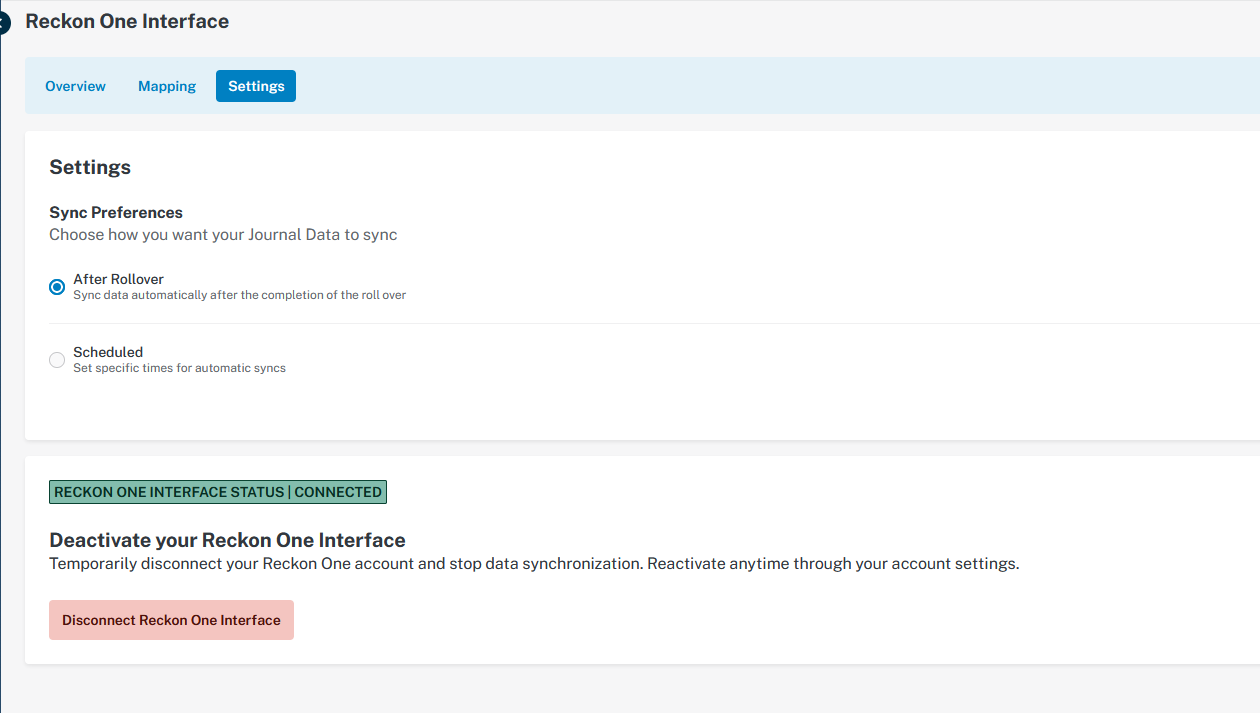Click Disconnect Reckon One Interface button
1260x713 pixels.
click(171, 620)
